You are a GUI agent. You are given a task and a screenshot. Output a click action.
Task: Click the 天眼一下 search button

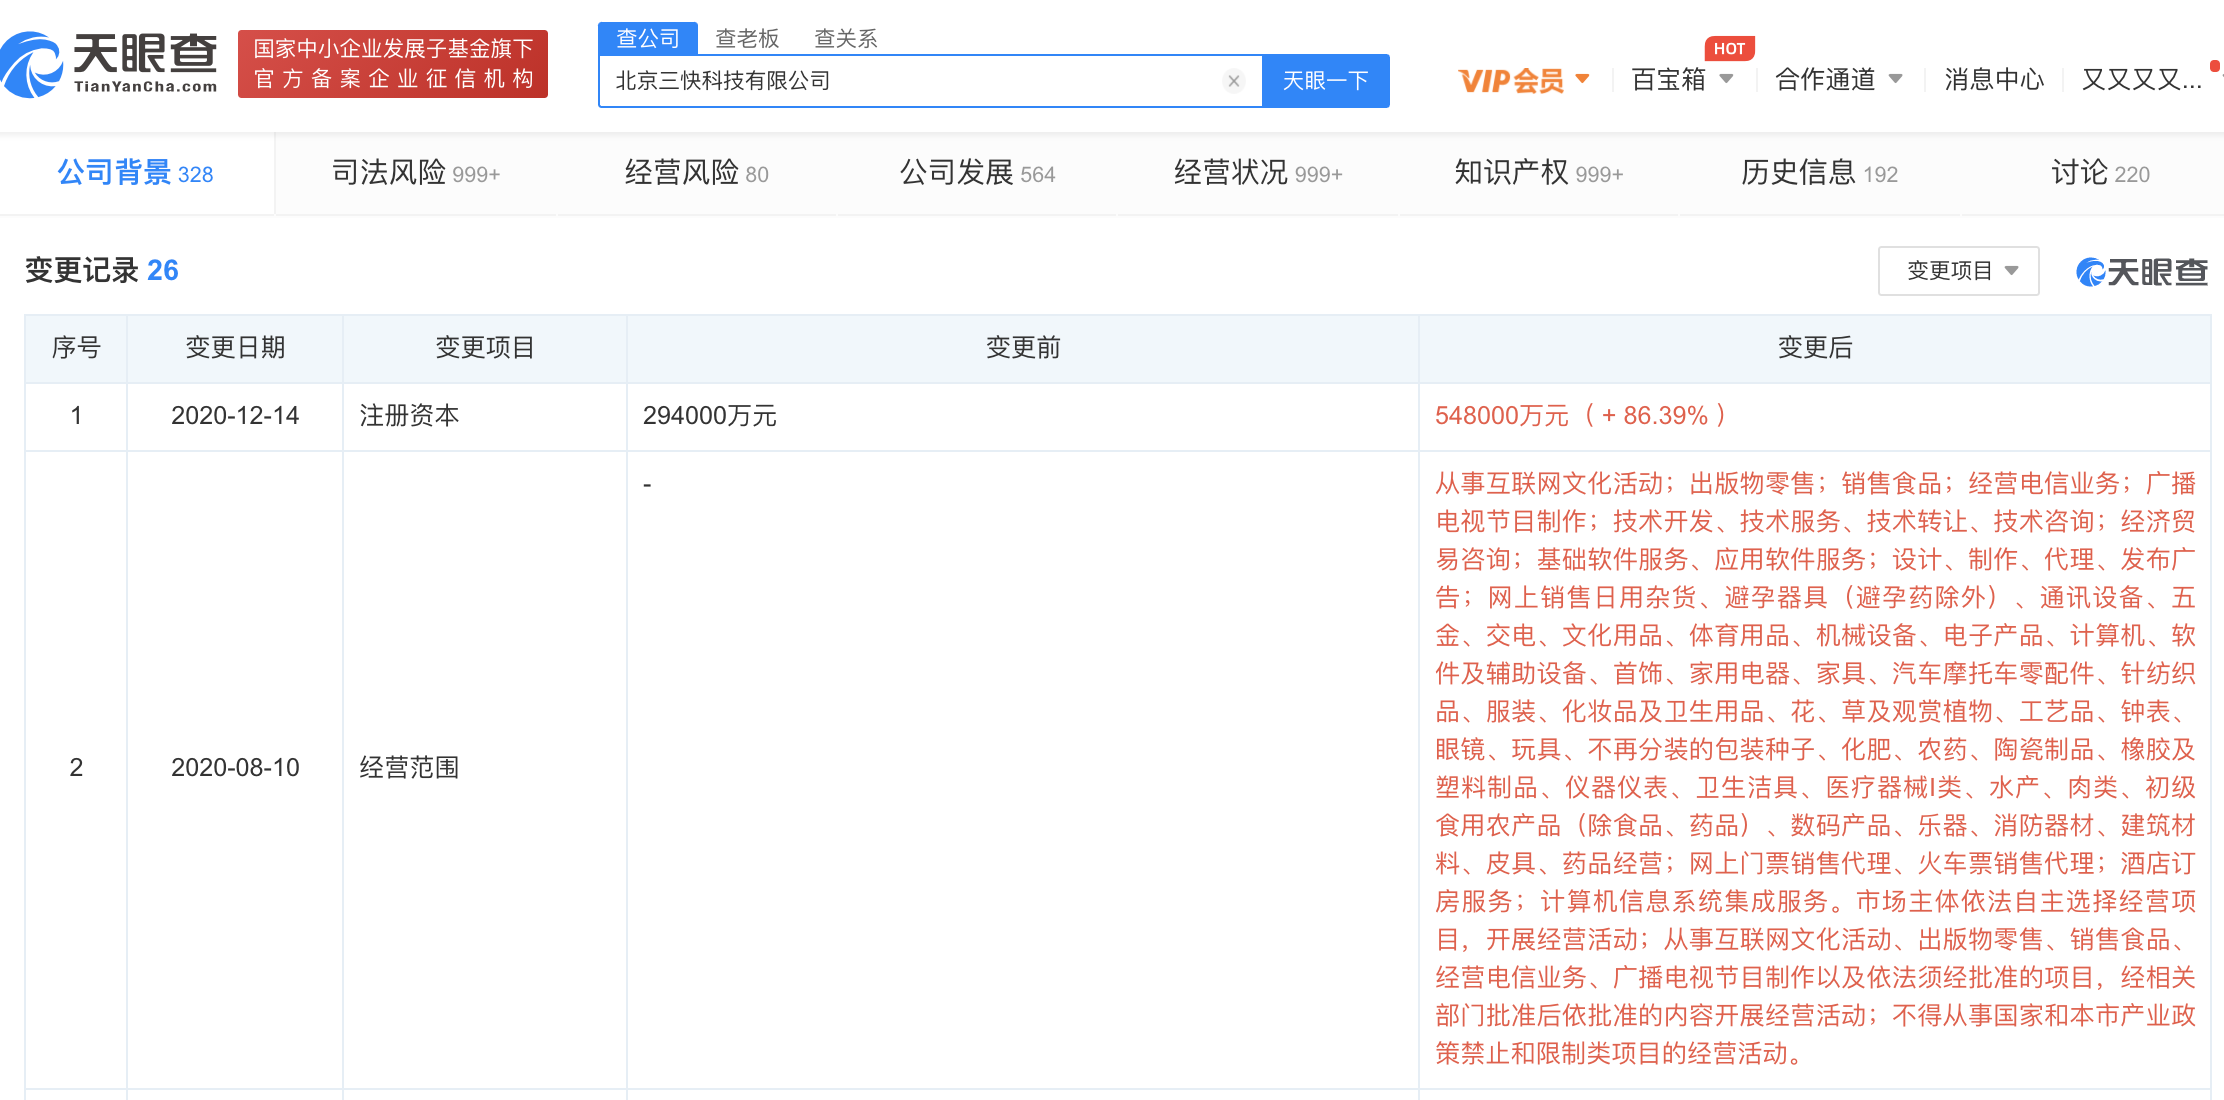(x=1326, y=81)
